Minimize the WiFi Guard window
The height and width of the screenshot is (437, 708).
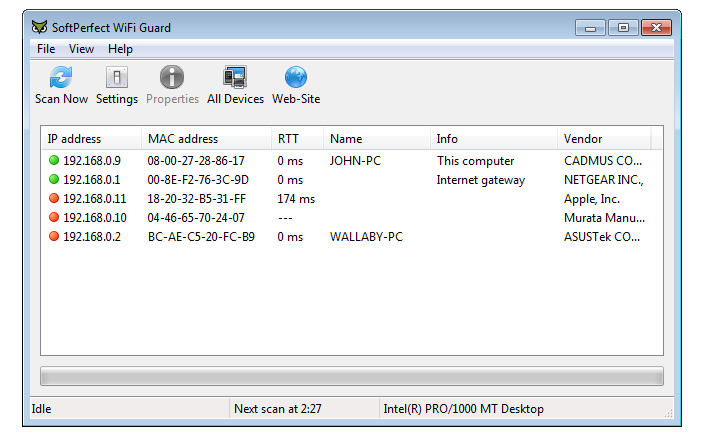(x=590, y=28)
